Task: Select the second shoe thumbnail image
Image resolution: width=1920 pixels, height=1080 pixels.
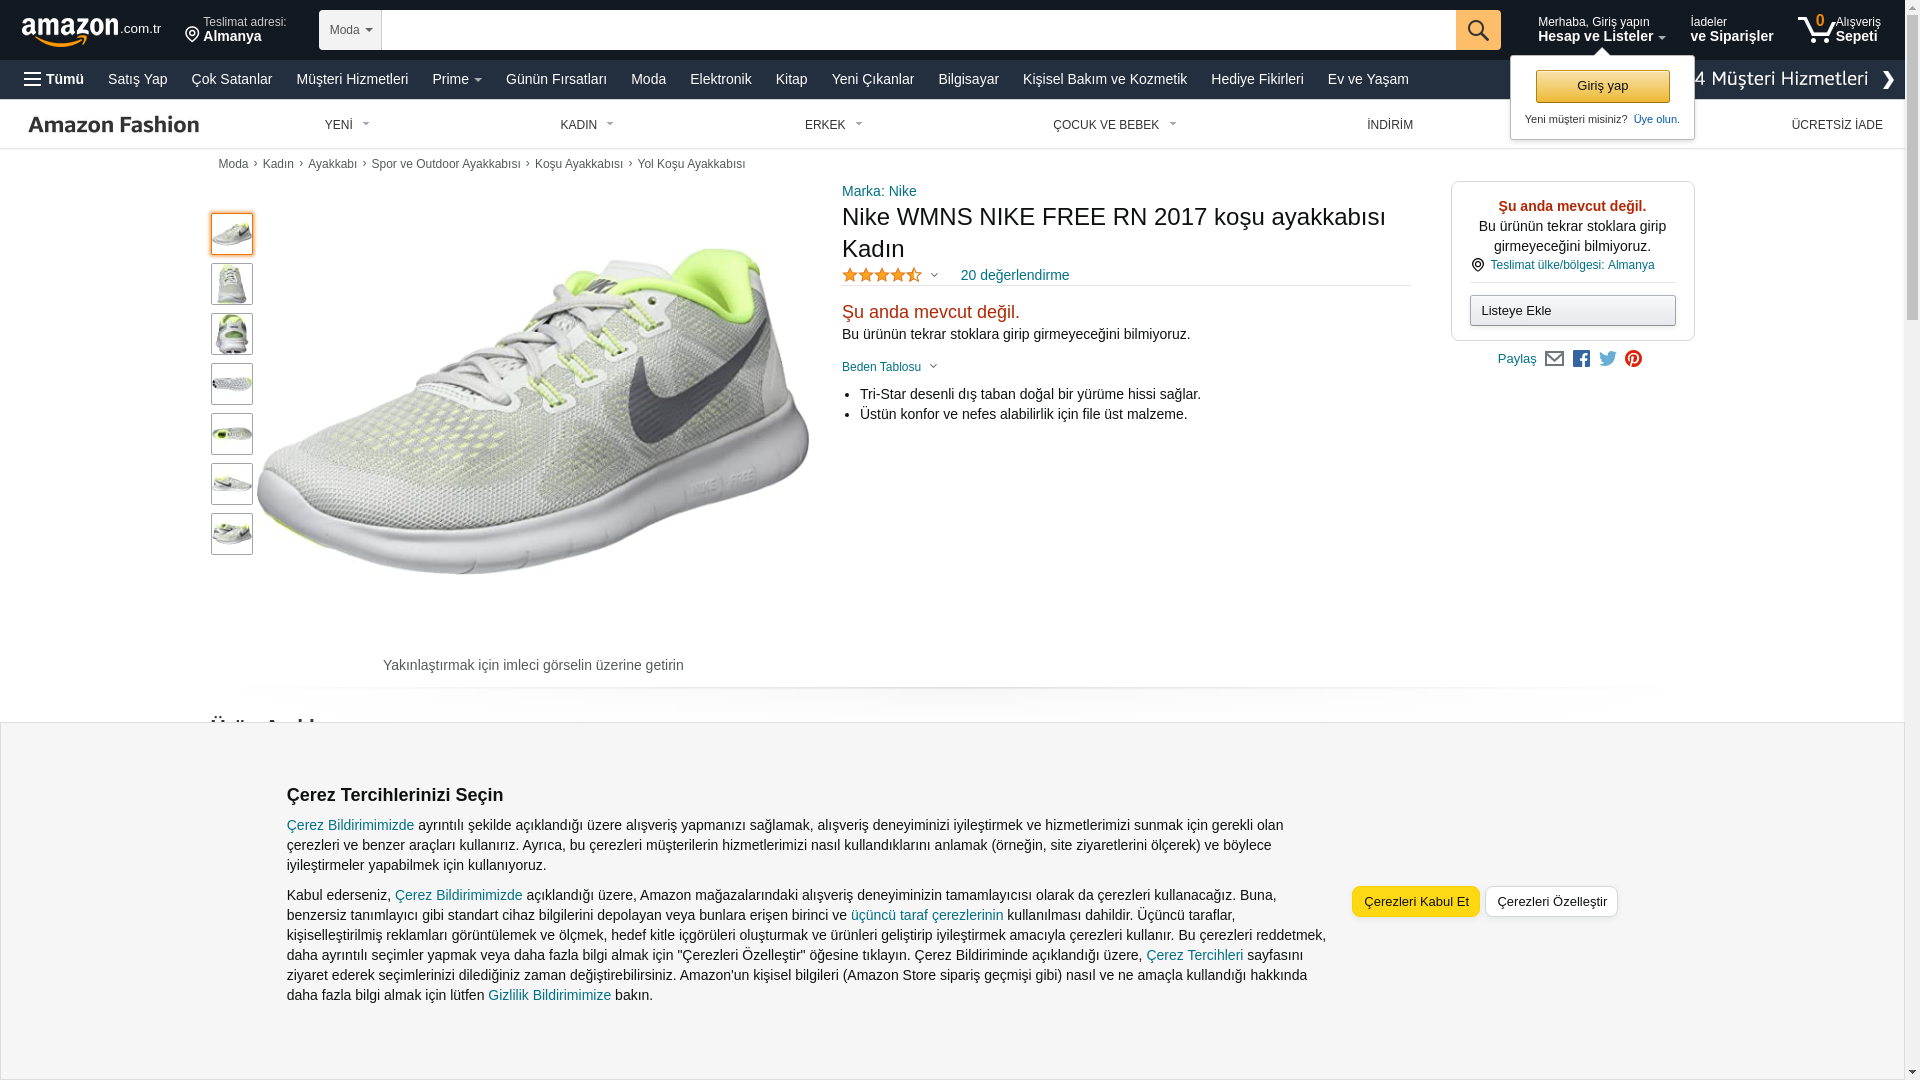Action: coord(232,284)
